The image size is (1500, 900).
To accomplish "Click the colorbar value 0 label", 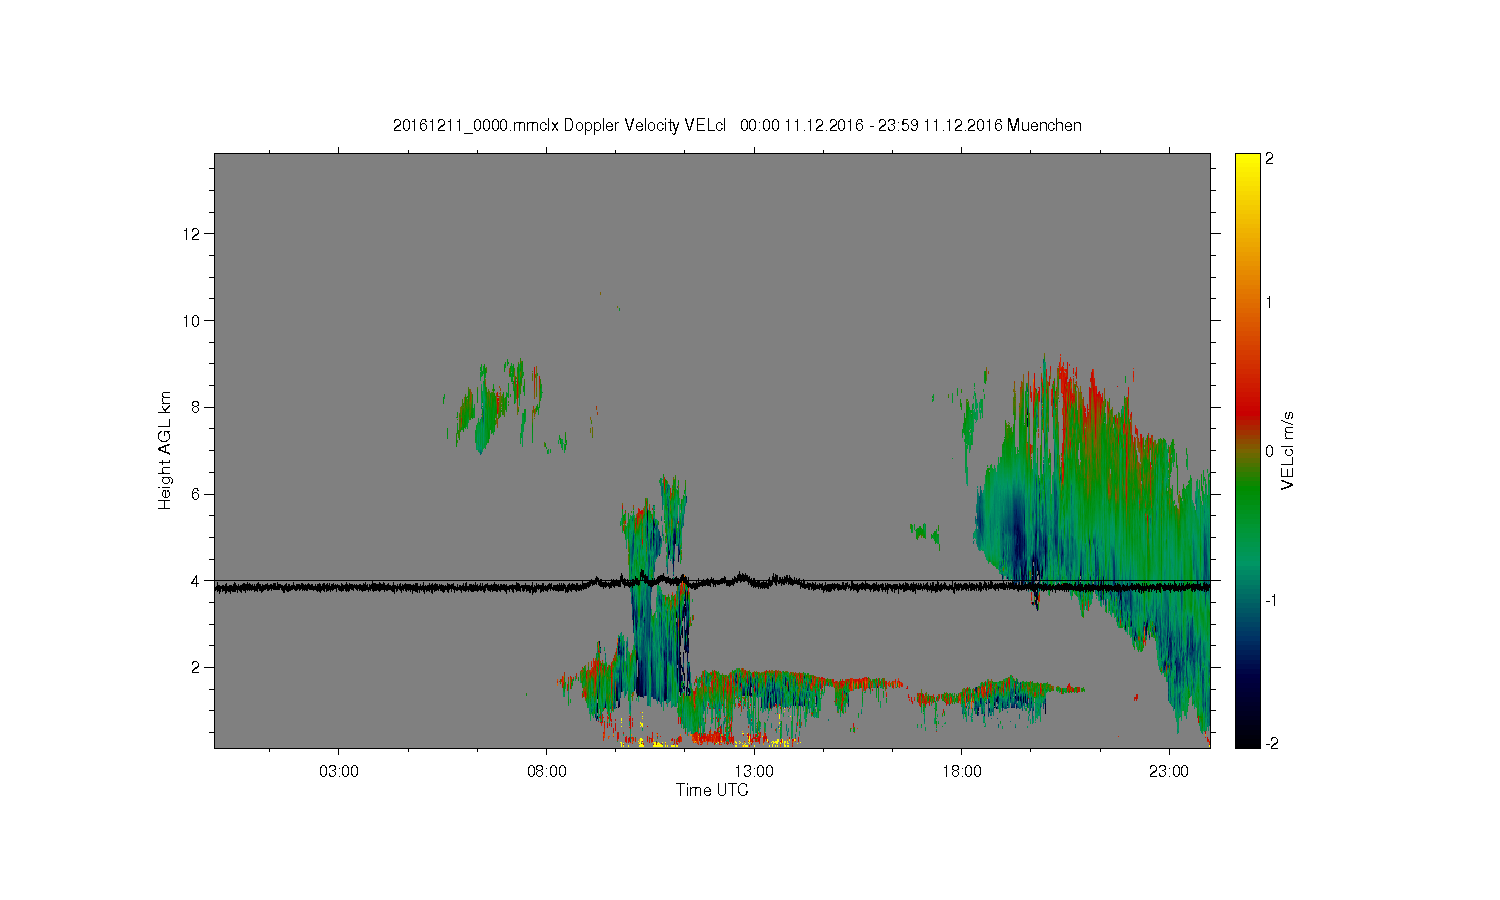I will [1270, 451].
